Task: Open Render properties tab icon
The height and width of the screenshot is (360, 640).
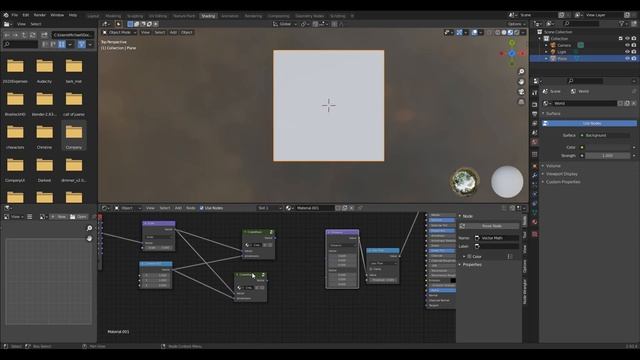Action: pyautogui.click(x=535, y=105)
